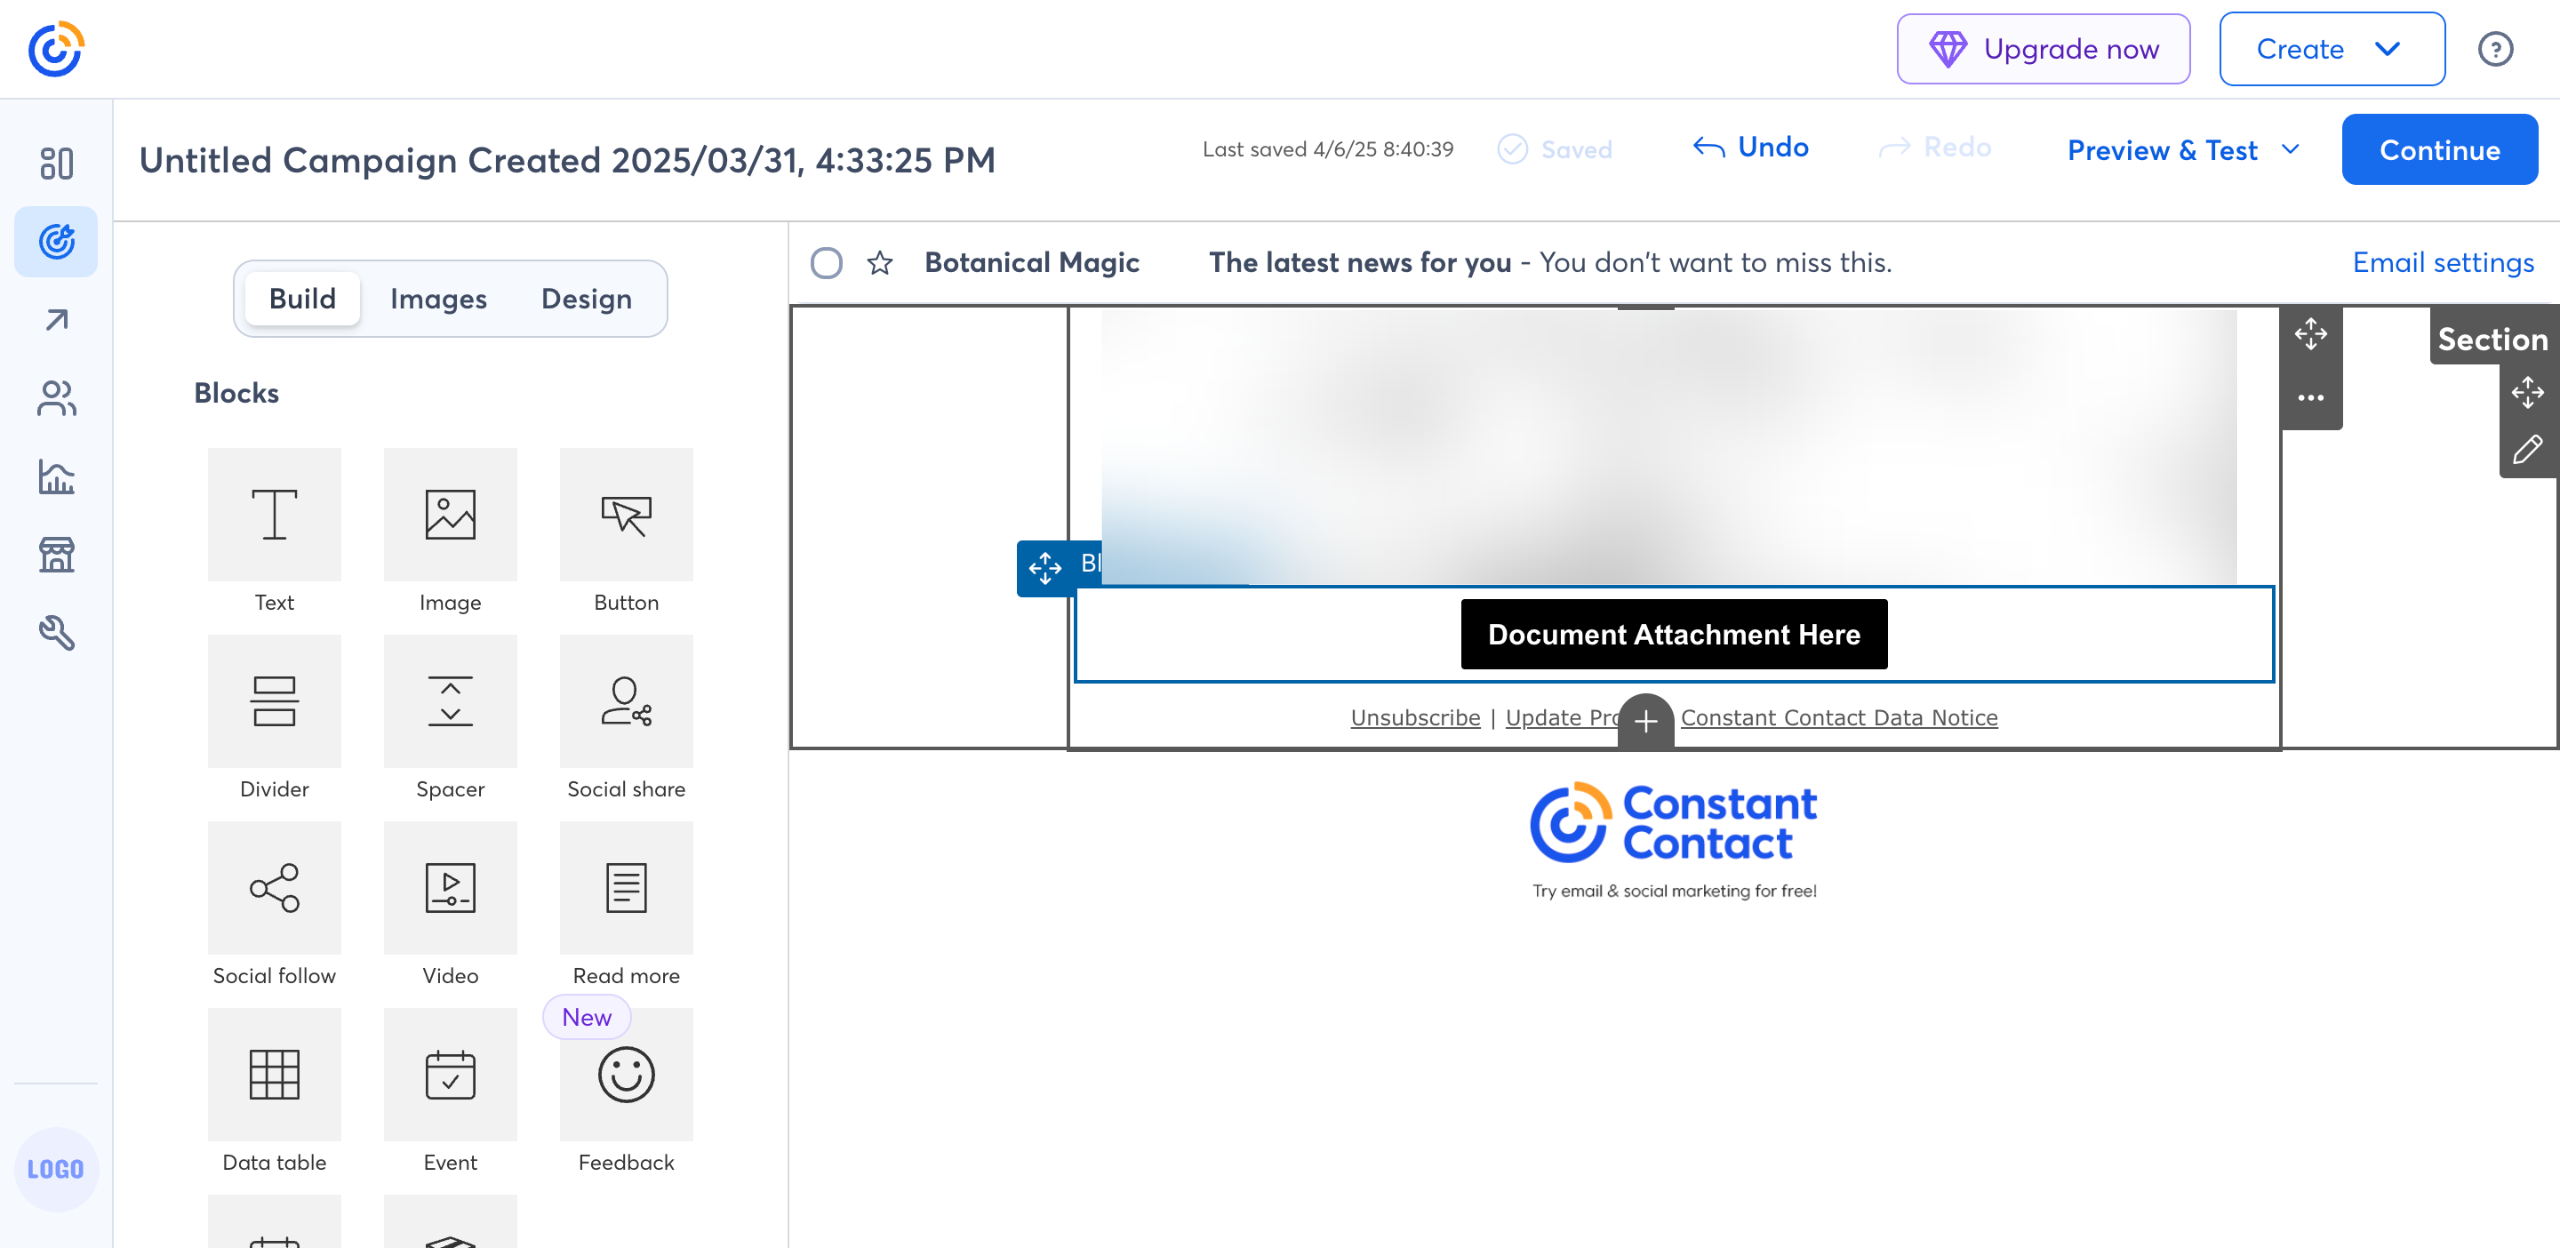Open the three-dots block options menu

pos(2310,398)
